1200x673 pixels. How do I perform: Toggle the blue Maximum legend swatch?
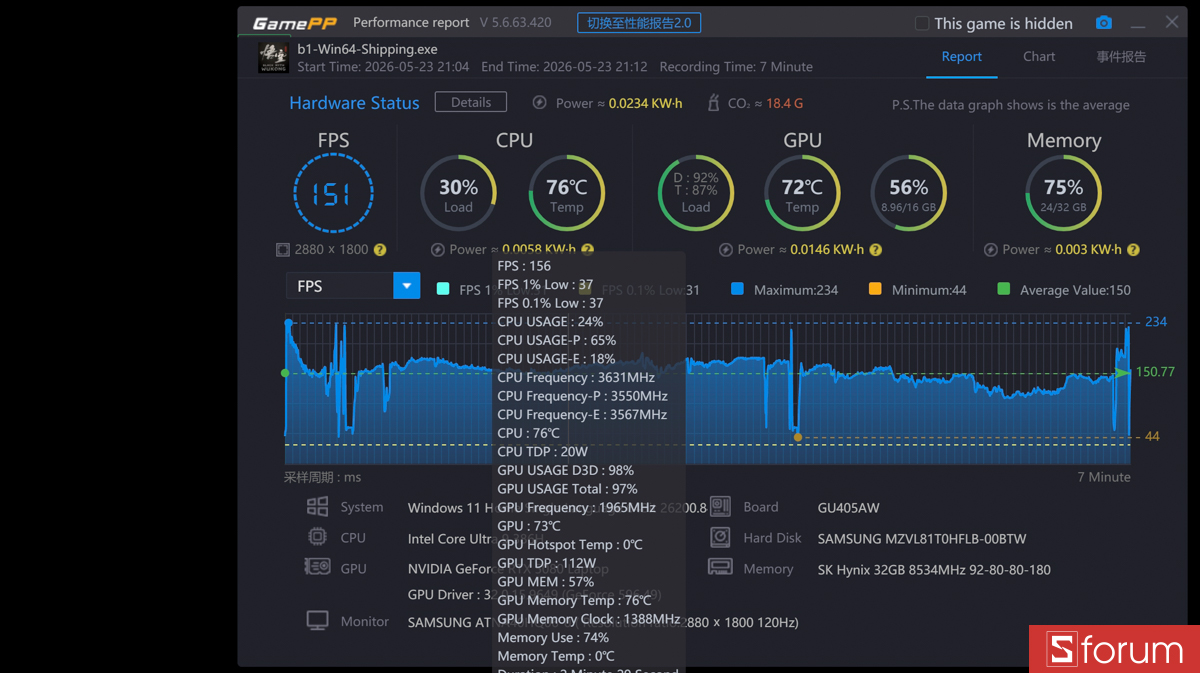tap(737, 289)
